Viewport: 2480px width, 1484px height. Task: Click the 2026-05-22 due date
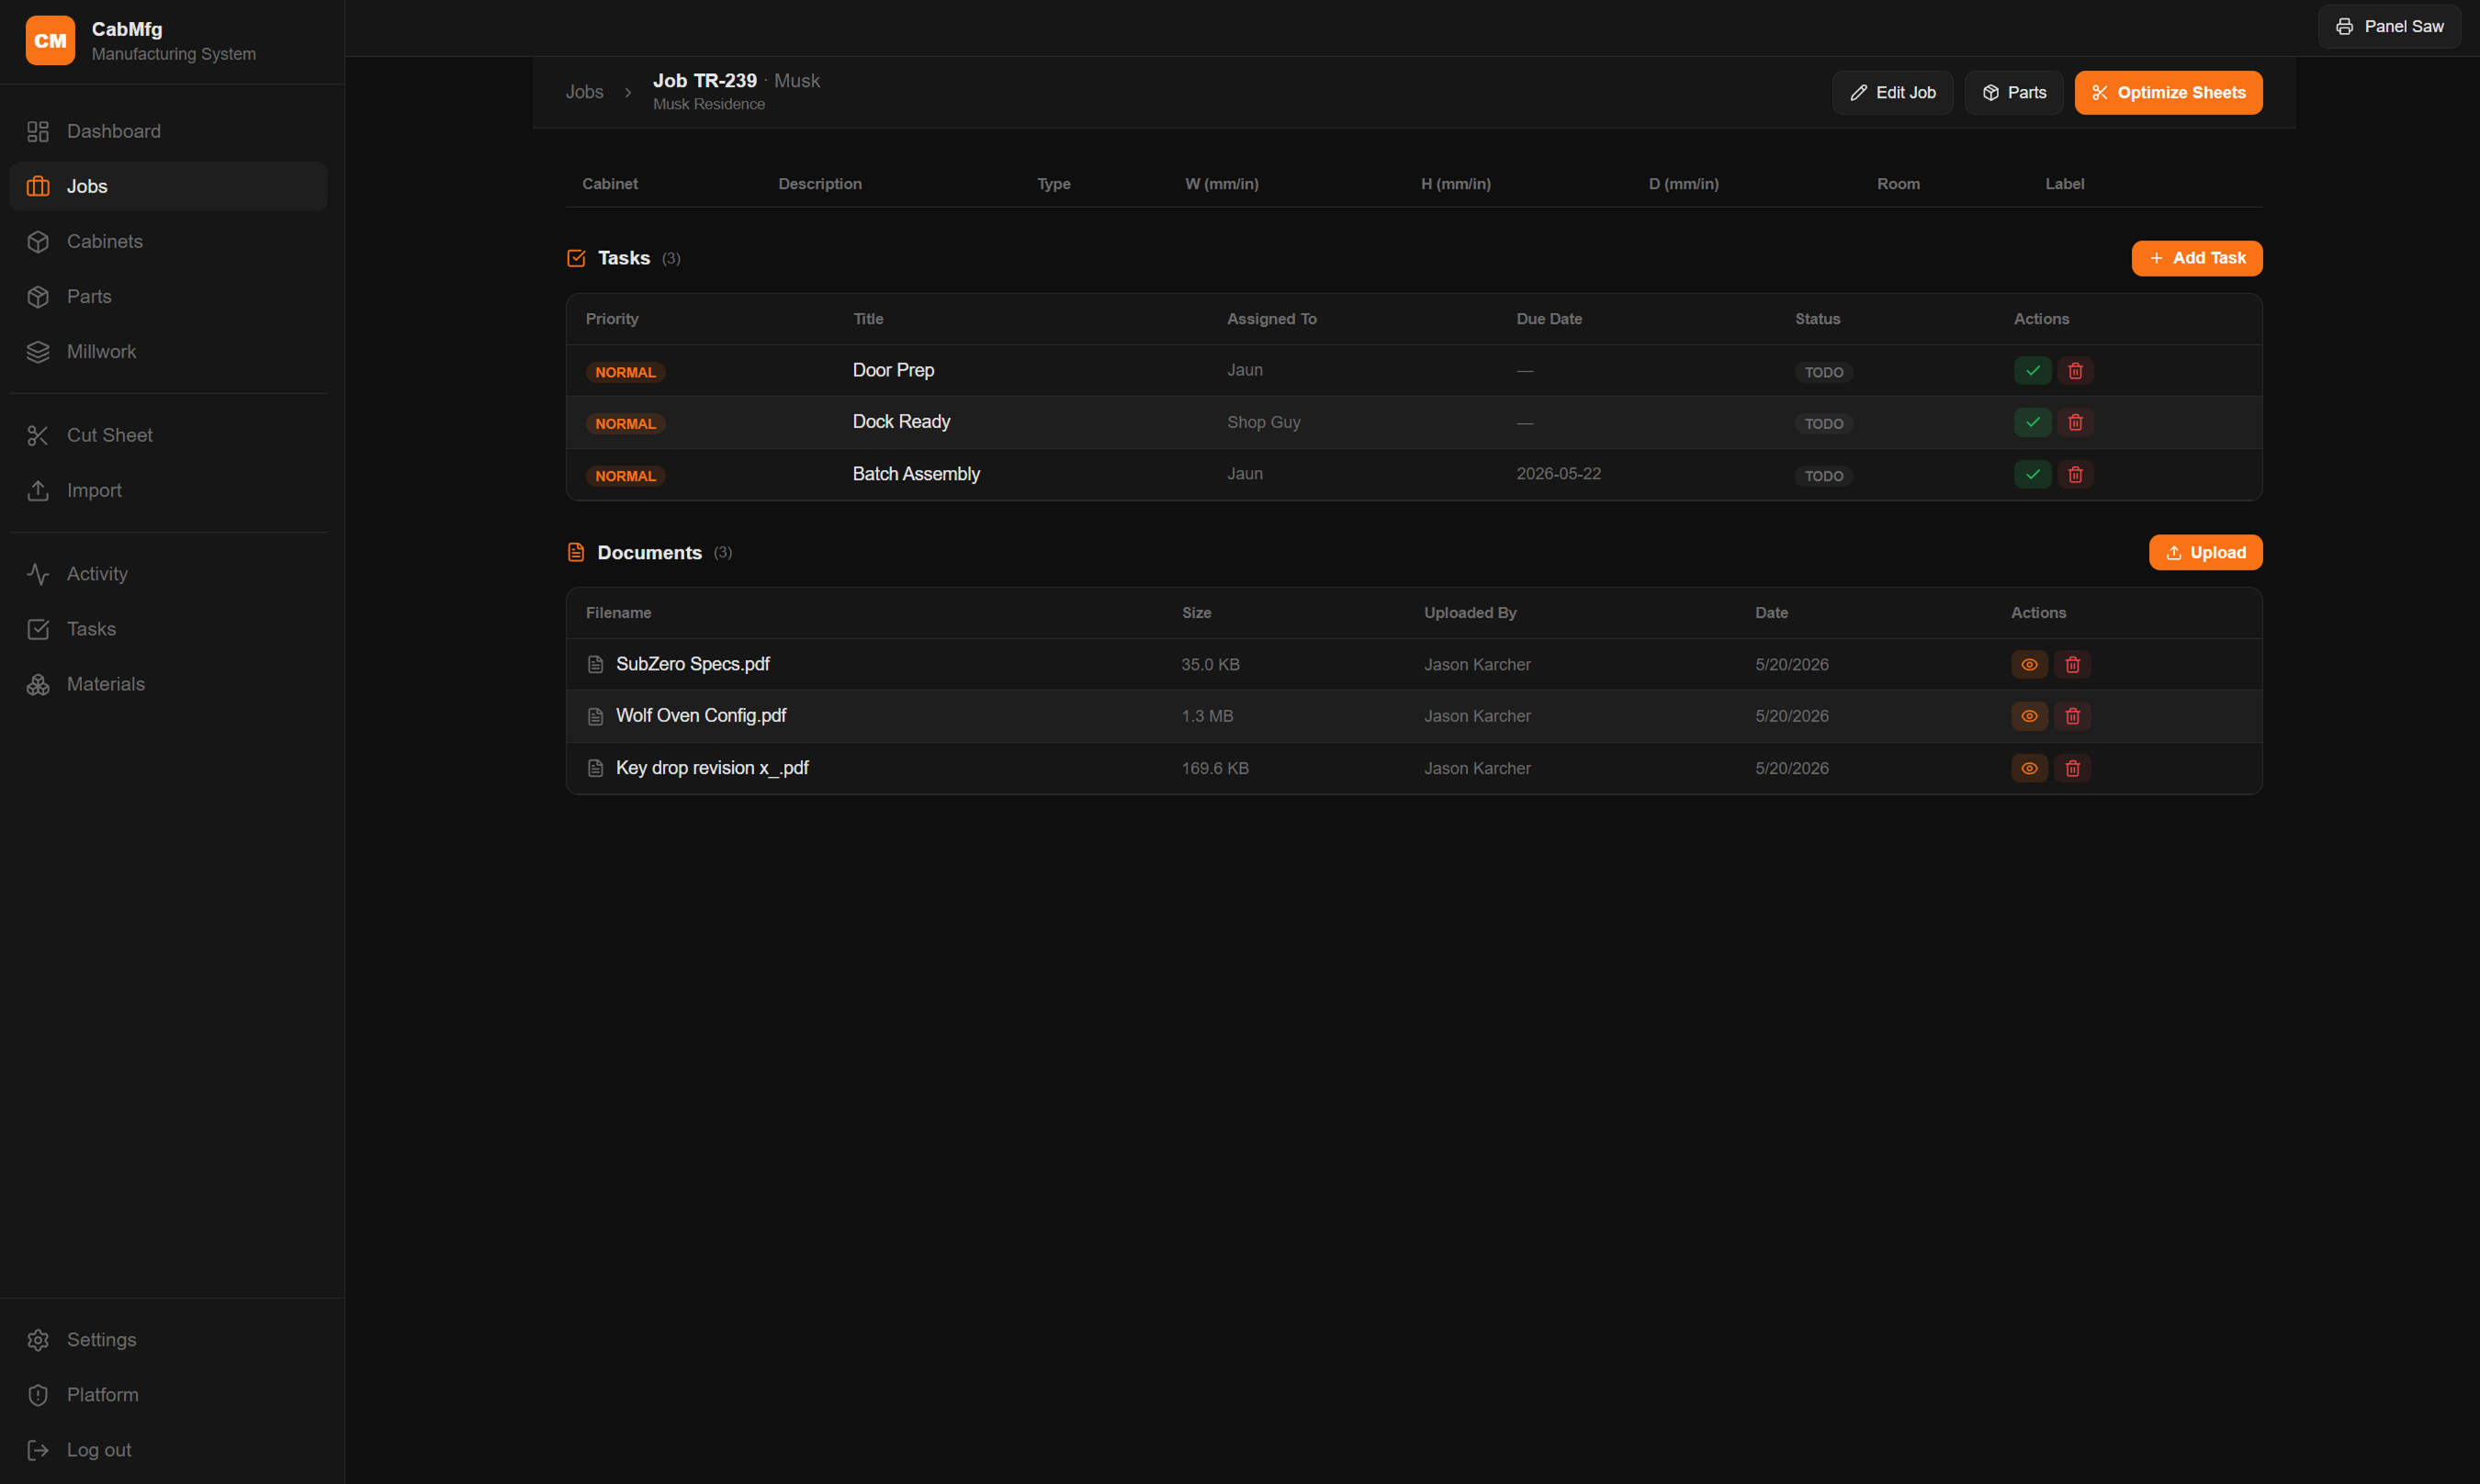(x=1558, y=474)
